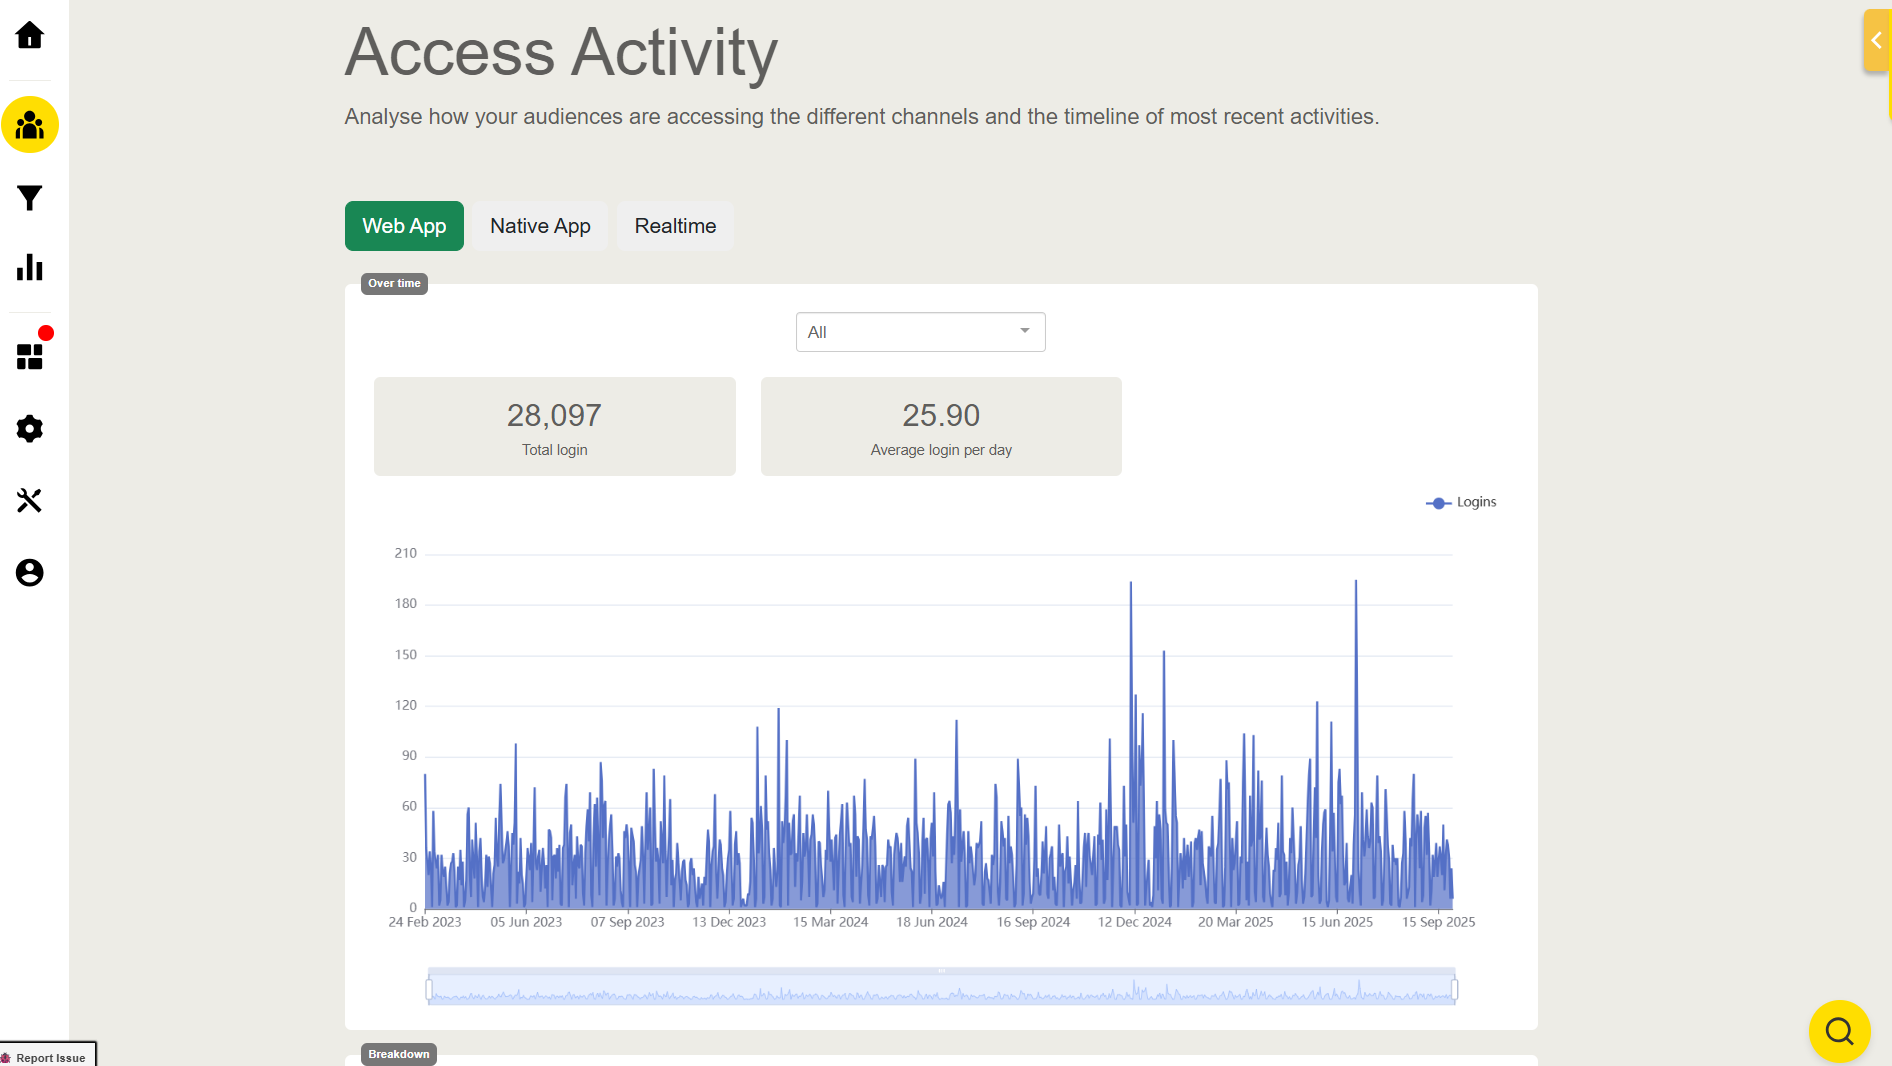Click the 16 Sep 2024 axis label
Viewport: 1892px width, 1066px height.
[1034, 922]
